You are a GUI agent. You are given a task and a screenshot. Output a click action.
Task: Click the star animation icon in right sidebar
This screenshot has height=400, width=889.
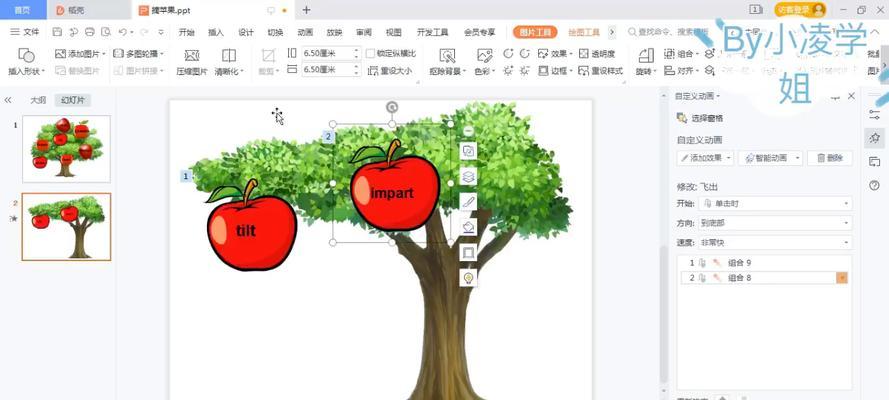[874, 138]
